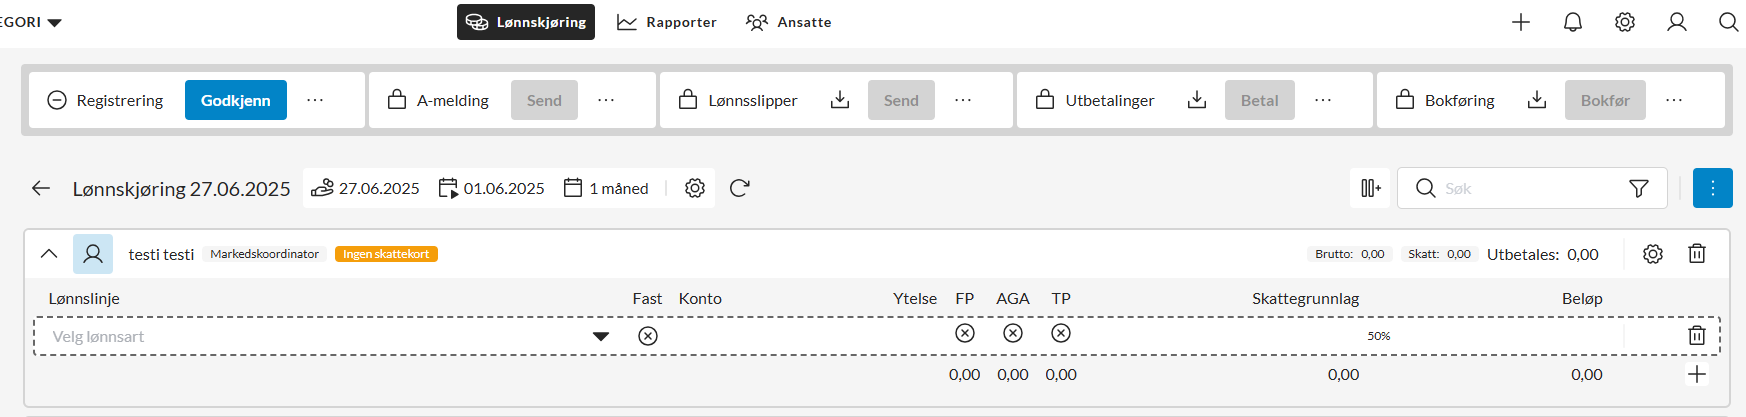Open the notifications bell
The image size is (1746, 417).
(1573, 22)
